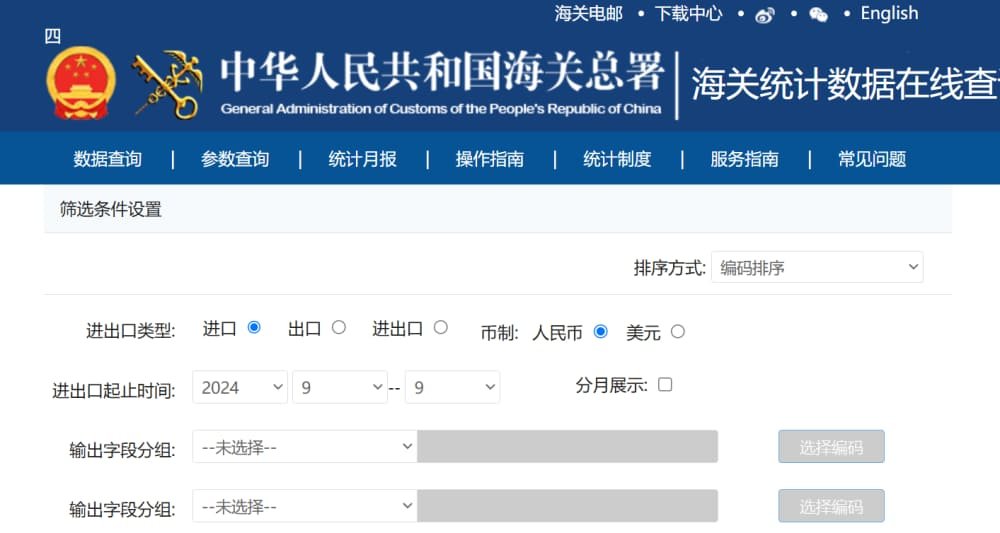Choose 美元 as the currency
Image resolution: width=1000 pixels, height=533 pixels.
[x=678, y=332]
